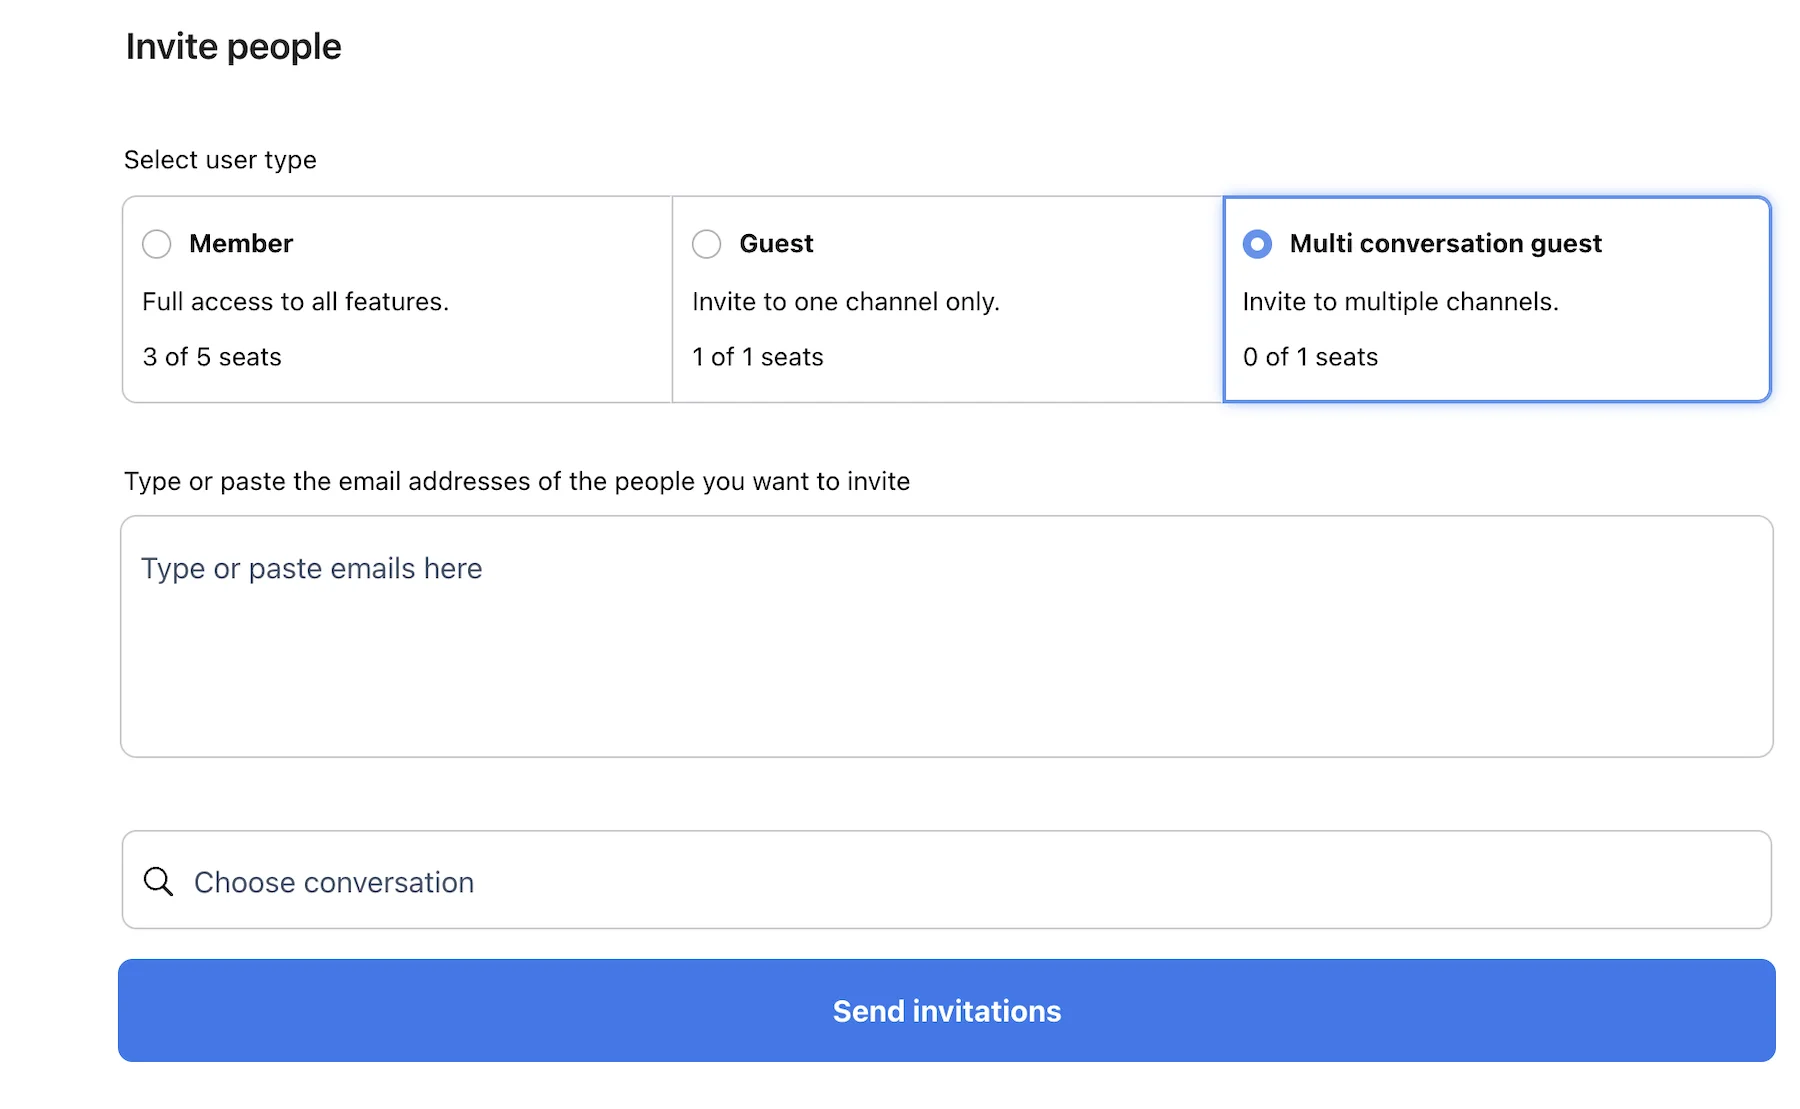Viewport: 1800px width, 1109px height.
Task: Click the Invite people heading
Action: (233, 45)
